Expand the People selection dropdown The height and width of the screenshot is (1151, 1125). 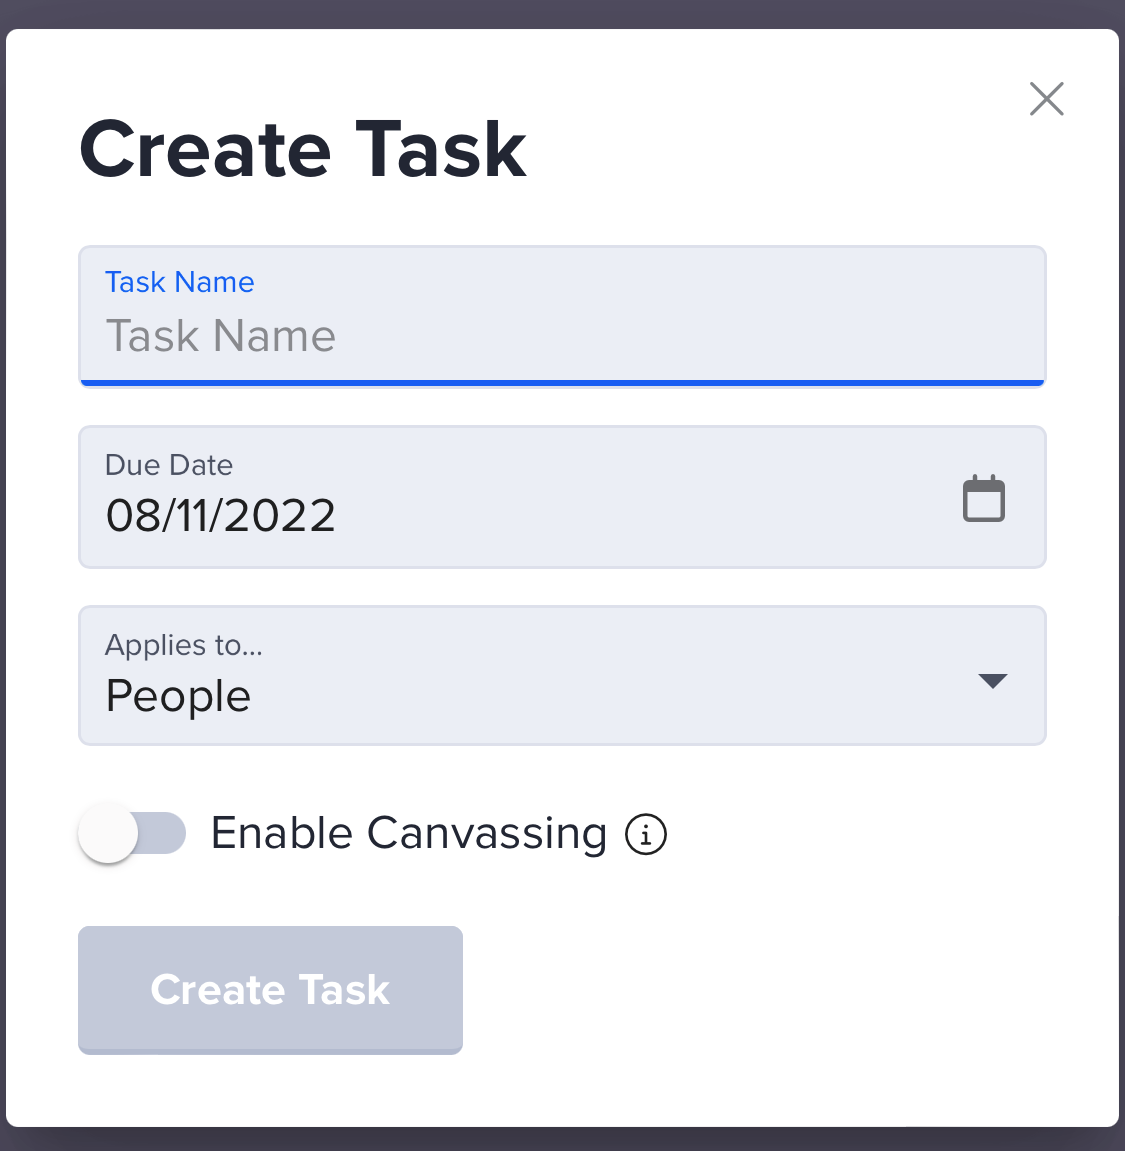[562, 675]
